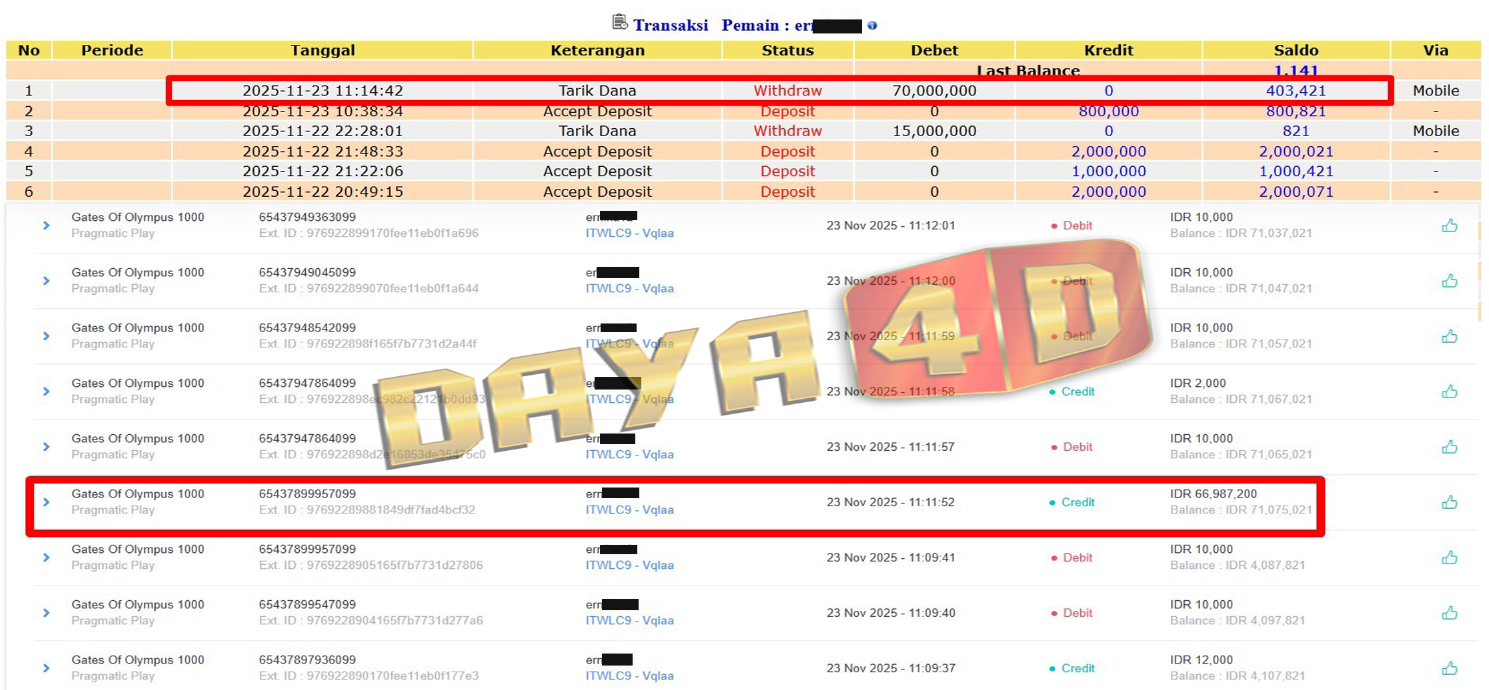
Task: Click the info icon beside the player name
Action: click(872, 26)
